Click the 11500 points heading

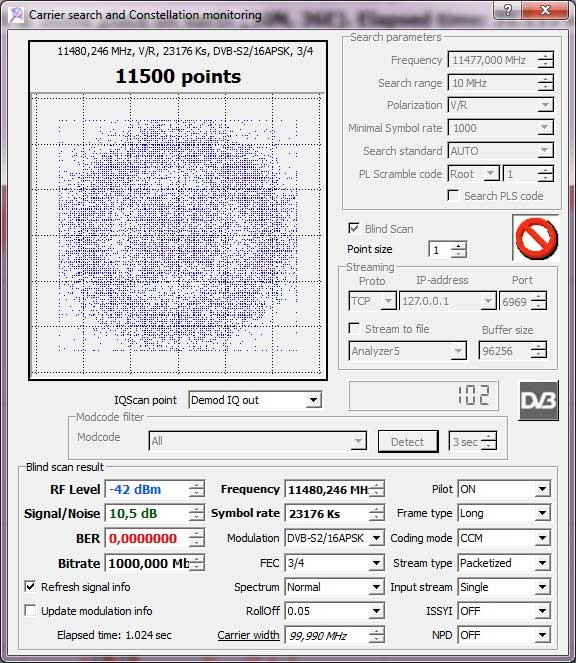click(178, 77)
